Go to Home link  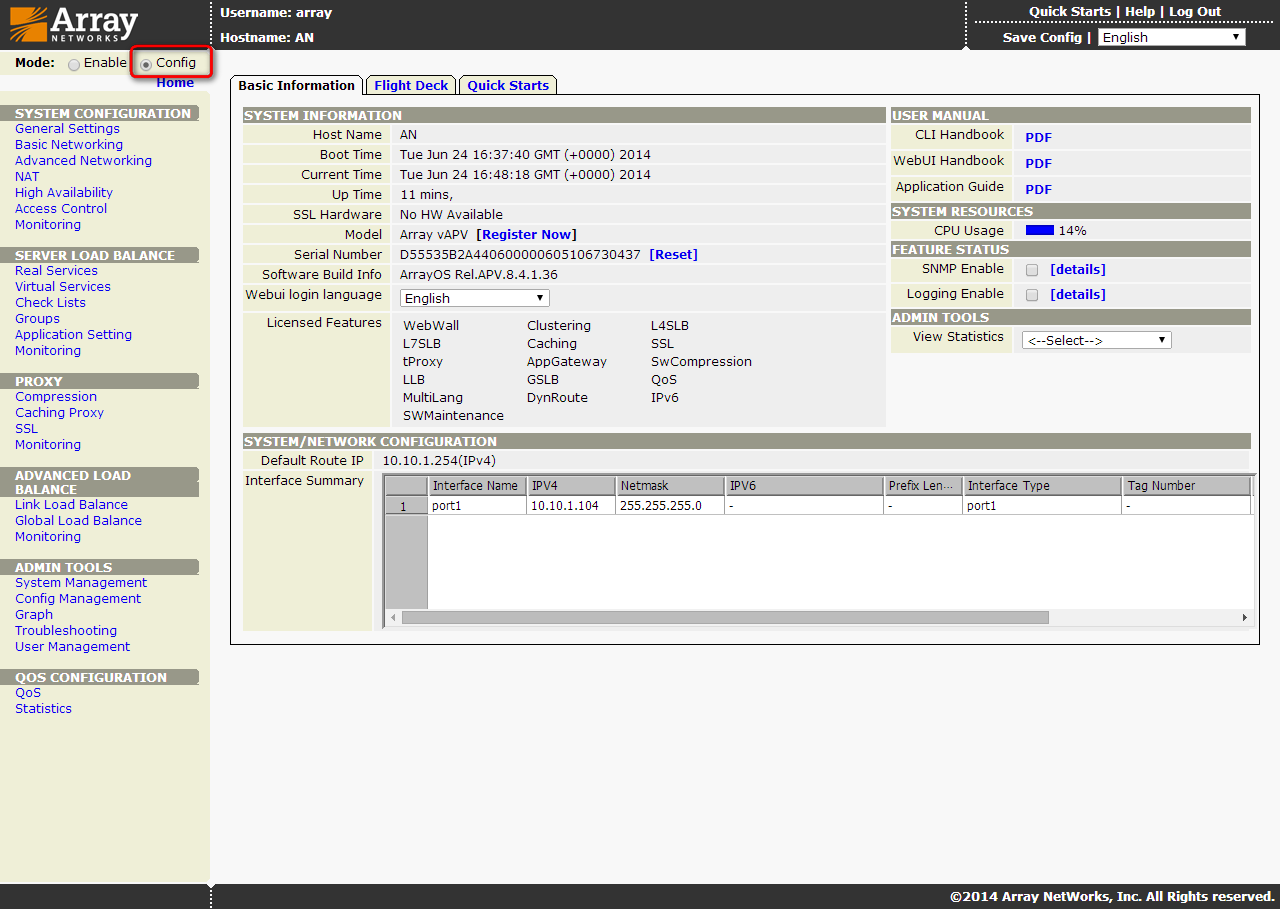coord(175,83)
